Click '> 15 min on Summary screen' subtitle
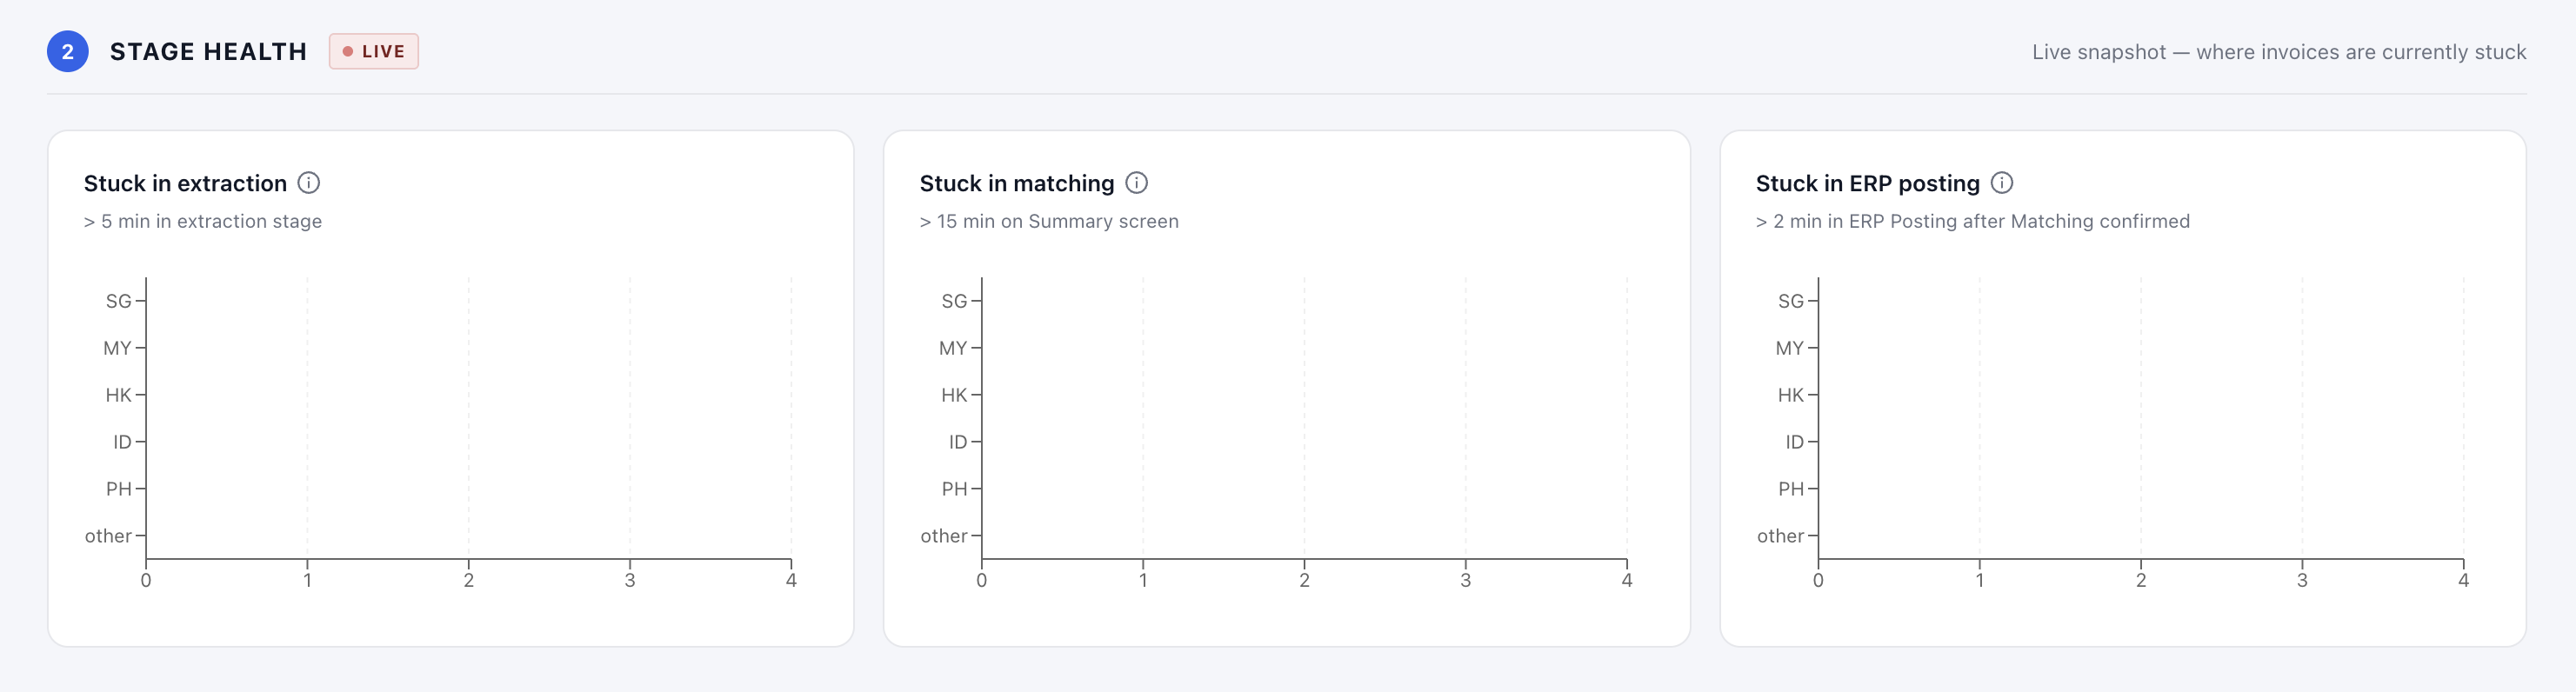This screenshot has width=2576, height=692. [x=1049, y=221]
